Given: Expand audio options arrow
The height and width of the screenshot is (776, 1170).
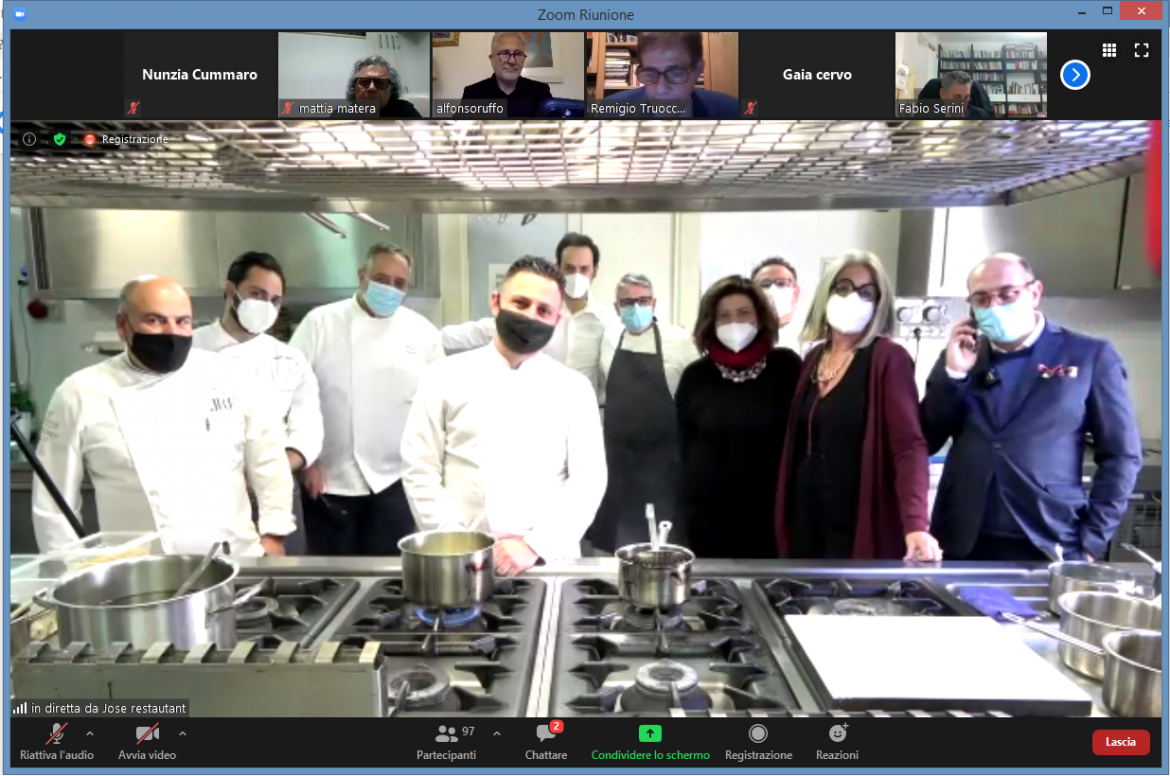Looking at the screenshot, I should click(x=90, y=733).
